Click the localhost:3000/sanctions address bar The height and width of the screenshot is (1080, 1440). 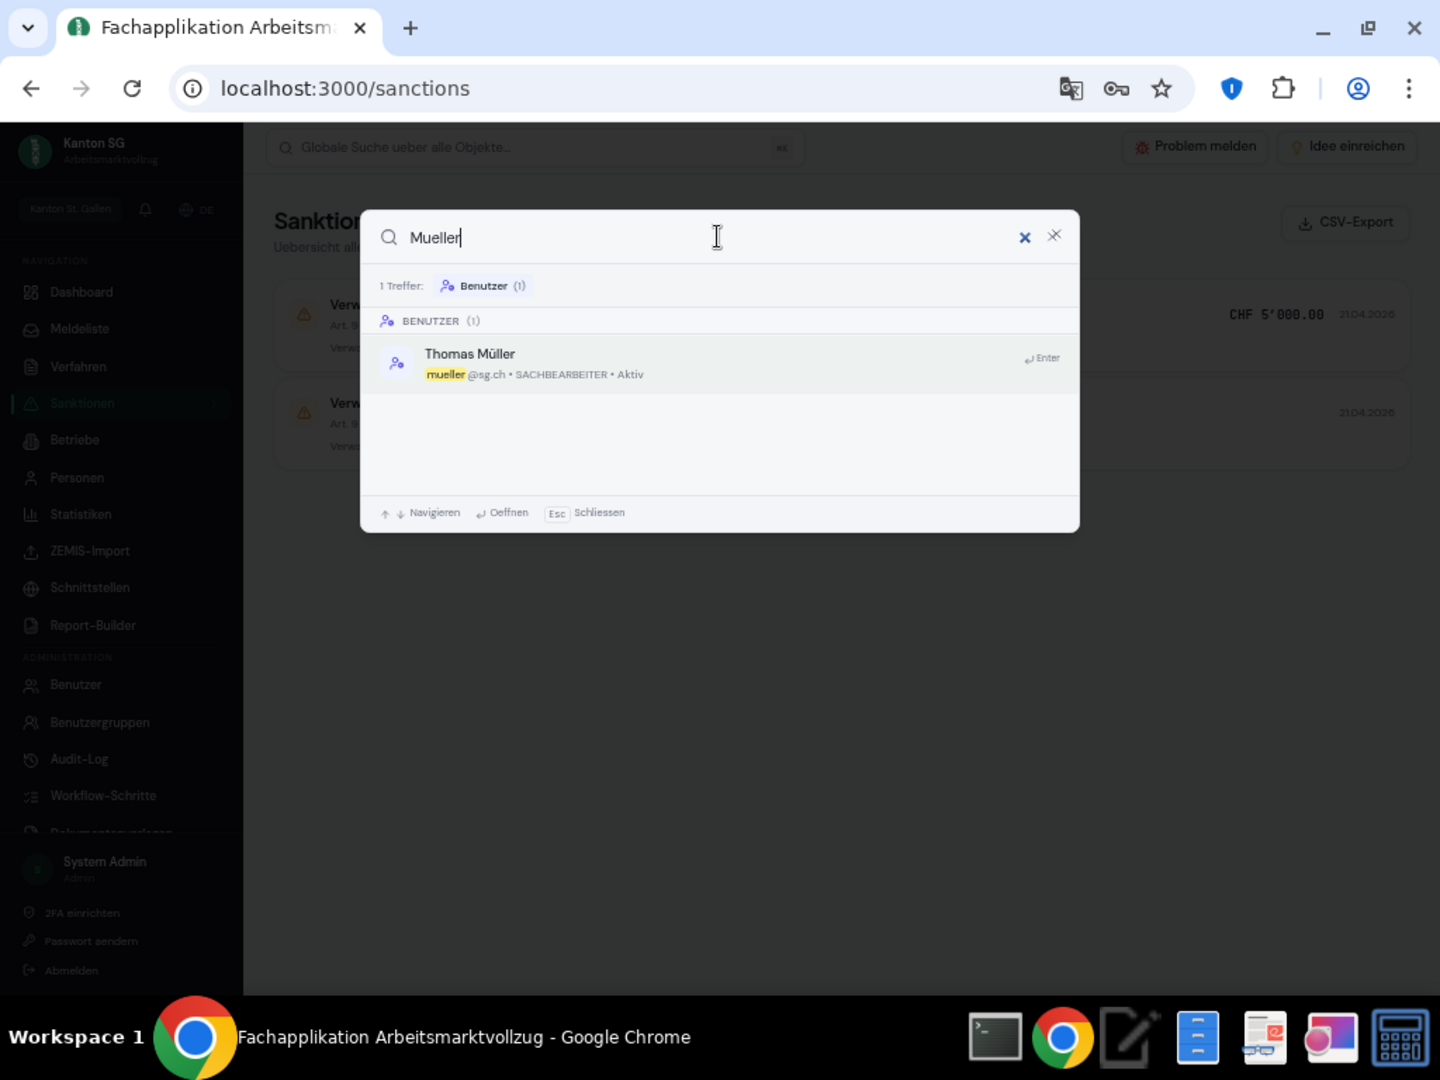345,89
